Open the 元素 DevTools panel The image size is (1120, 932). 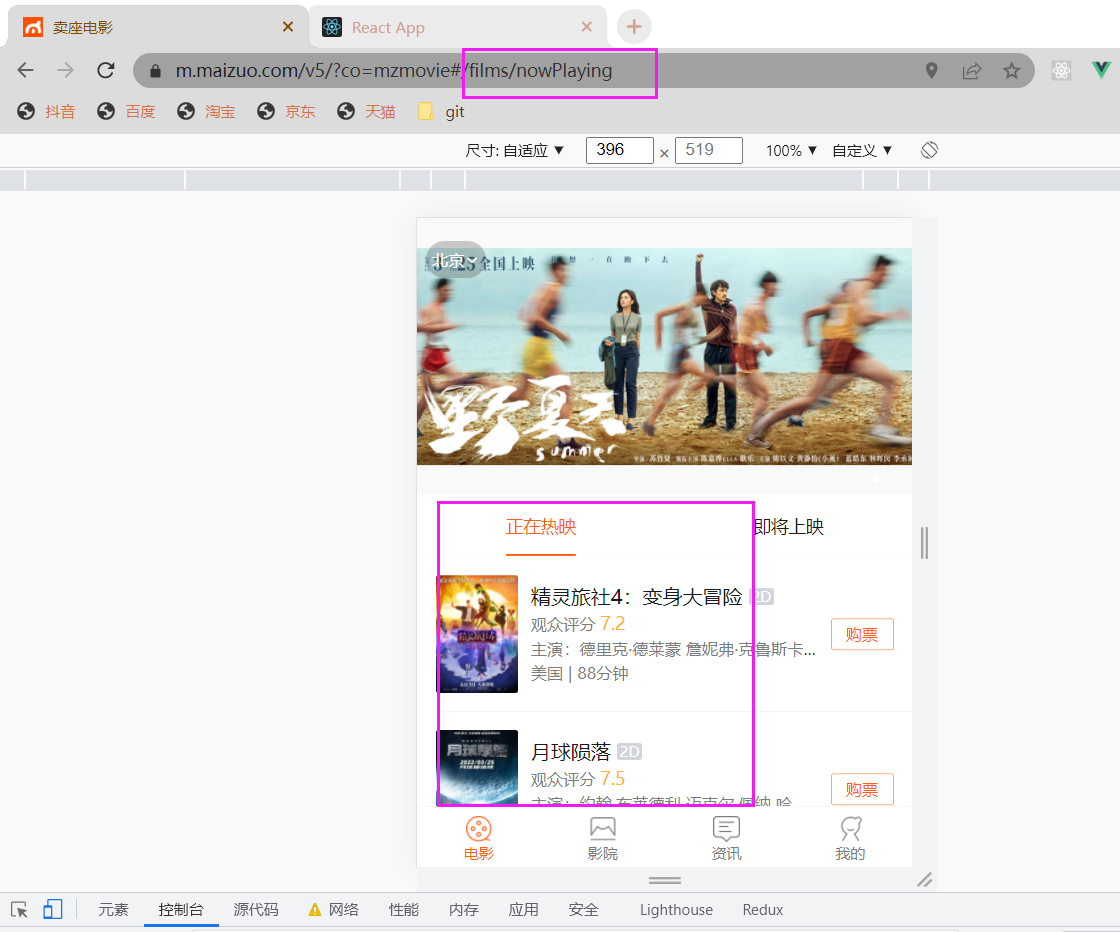click(x=113, y=910)
